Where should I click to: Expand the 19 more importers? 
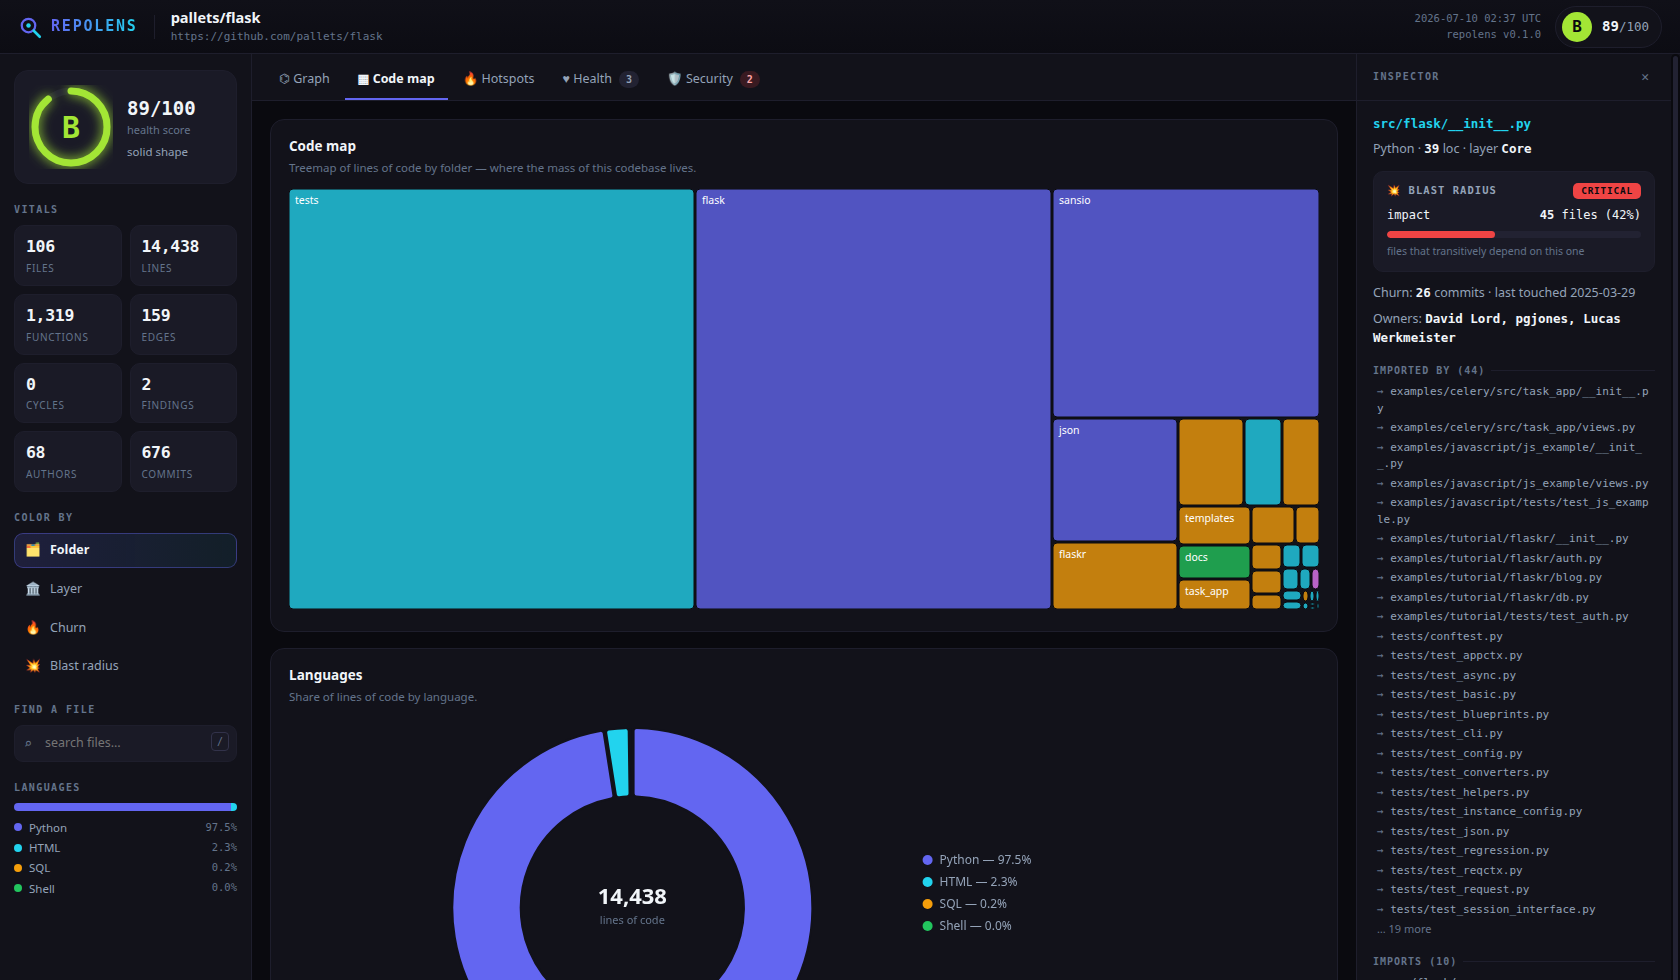(x=1404, y=930)
